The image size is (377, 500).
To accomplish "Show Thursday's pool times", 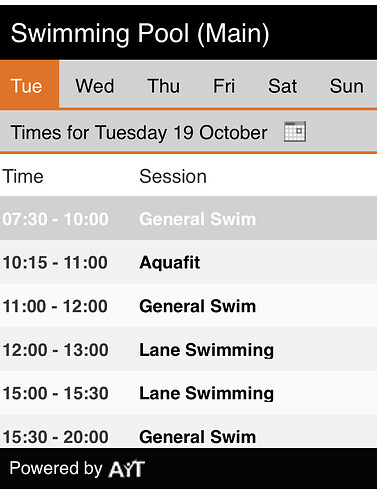I will pos(163,86).
